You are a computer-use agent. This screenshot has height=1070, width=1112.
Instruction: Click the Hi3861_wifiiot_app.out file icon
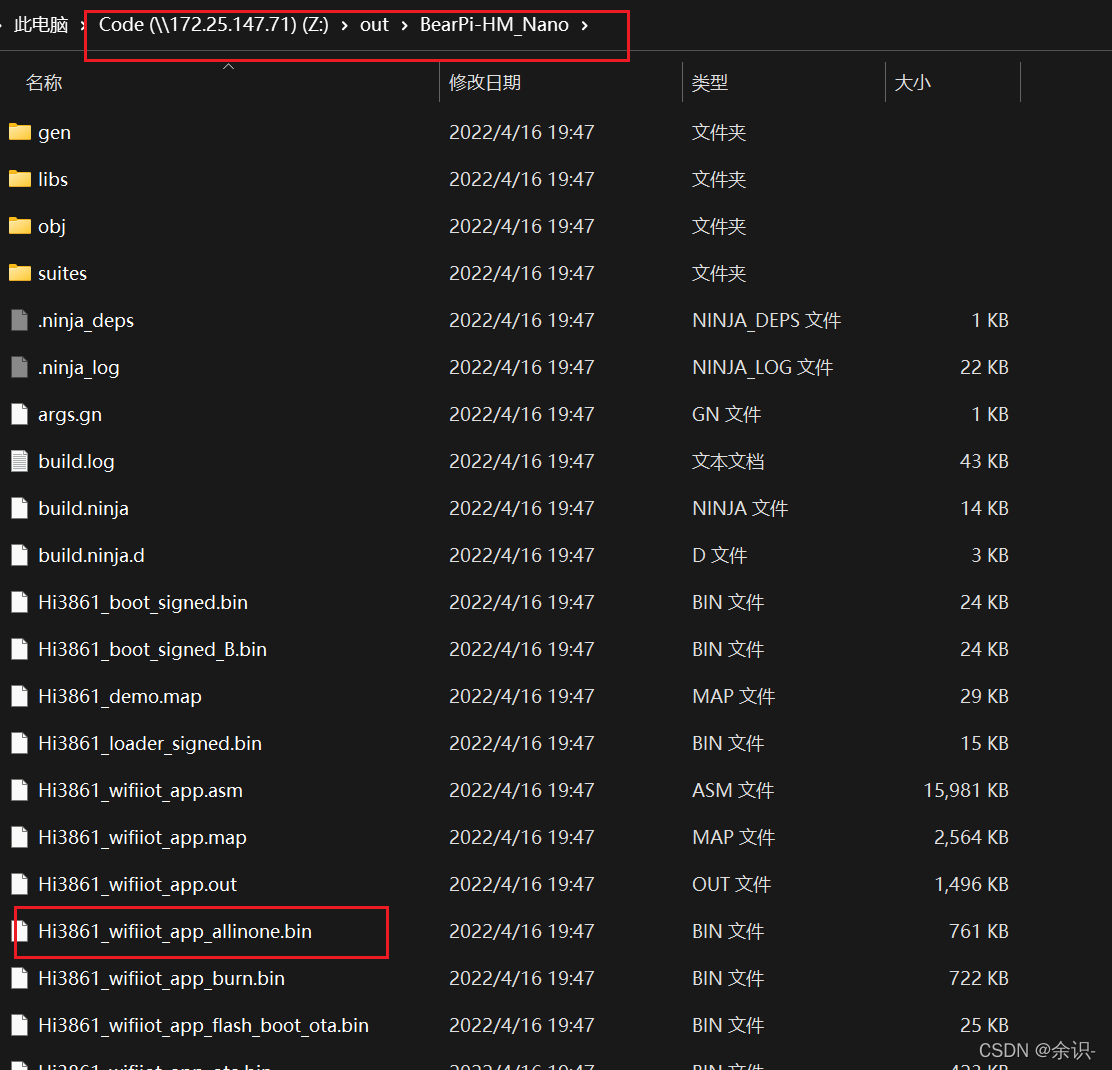[20, 884]
